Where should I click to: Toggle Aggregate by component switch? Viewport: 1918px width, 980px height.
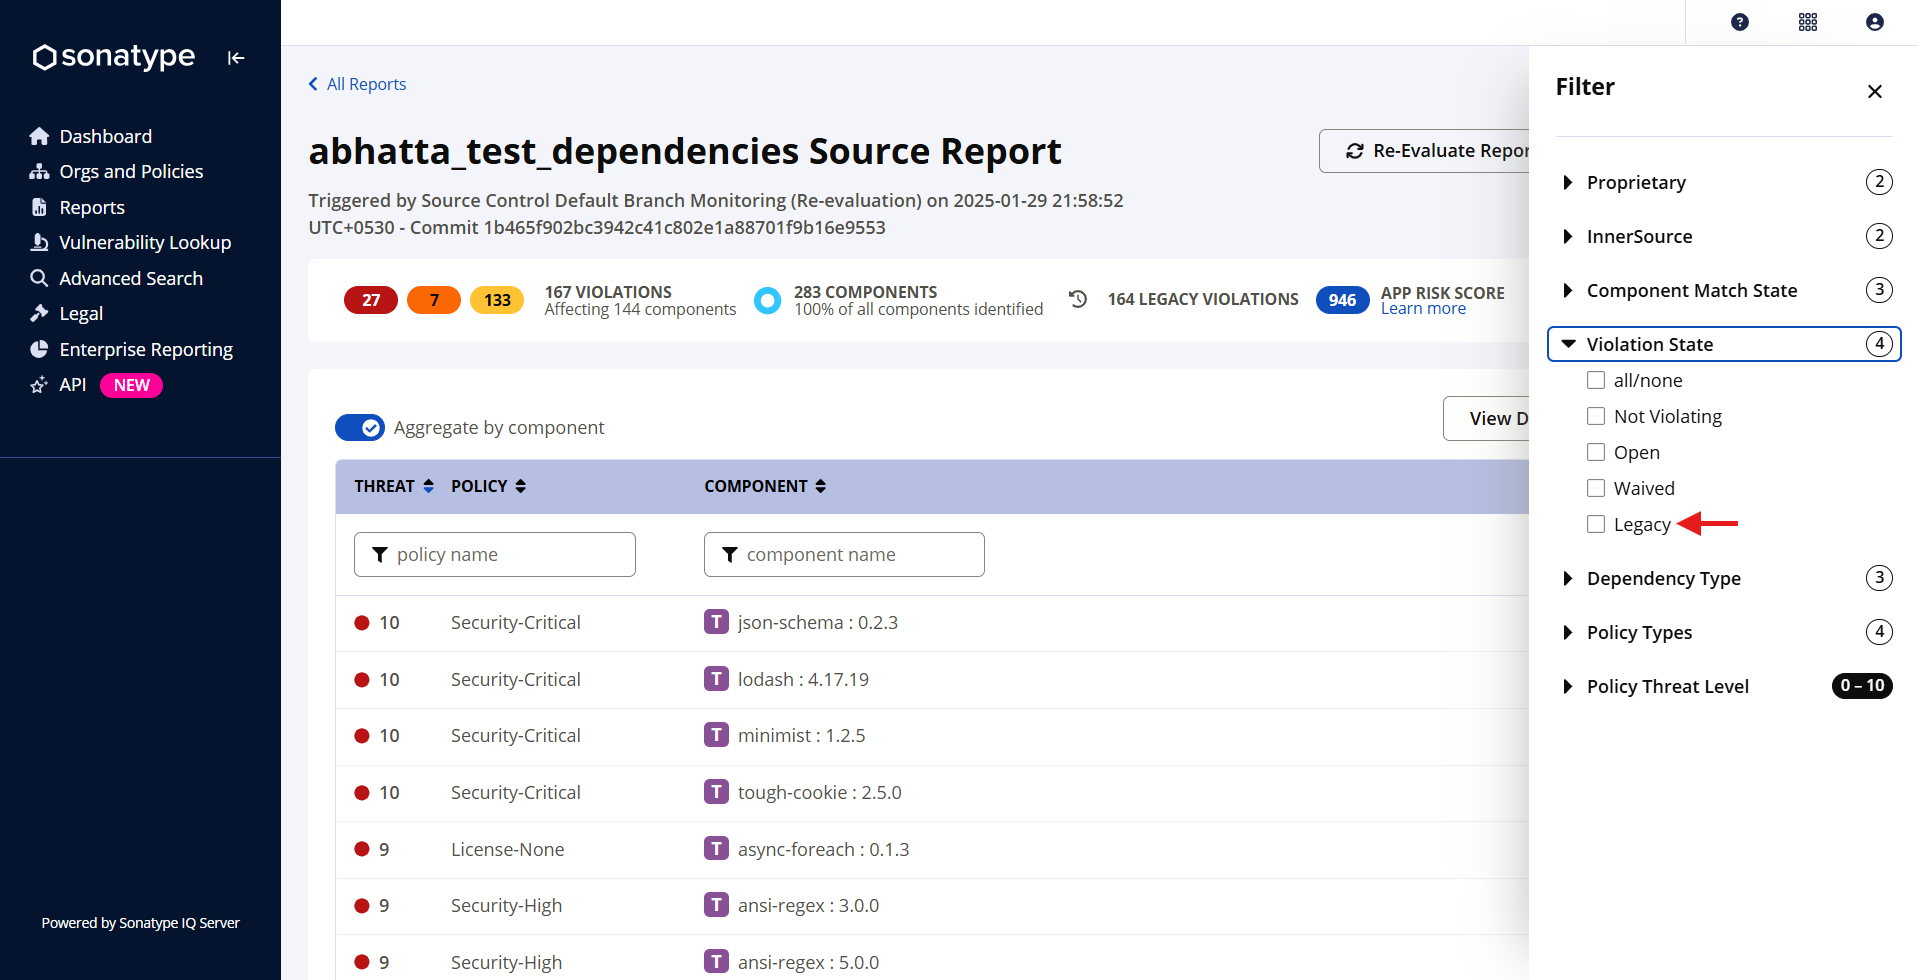[360, 428]
